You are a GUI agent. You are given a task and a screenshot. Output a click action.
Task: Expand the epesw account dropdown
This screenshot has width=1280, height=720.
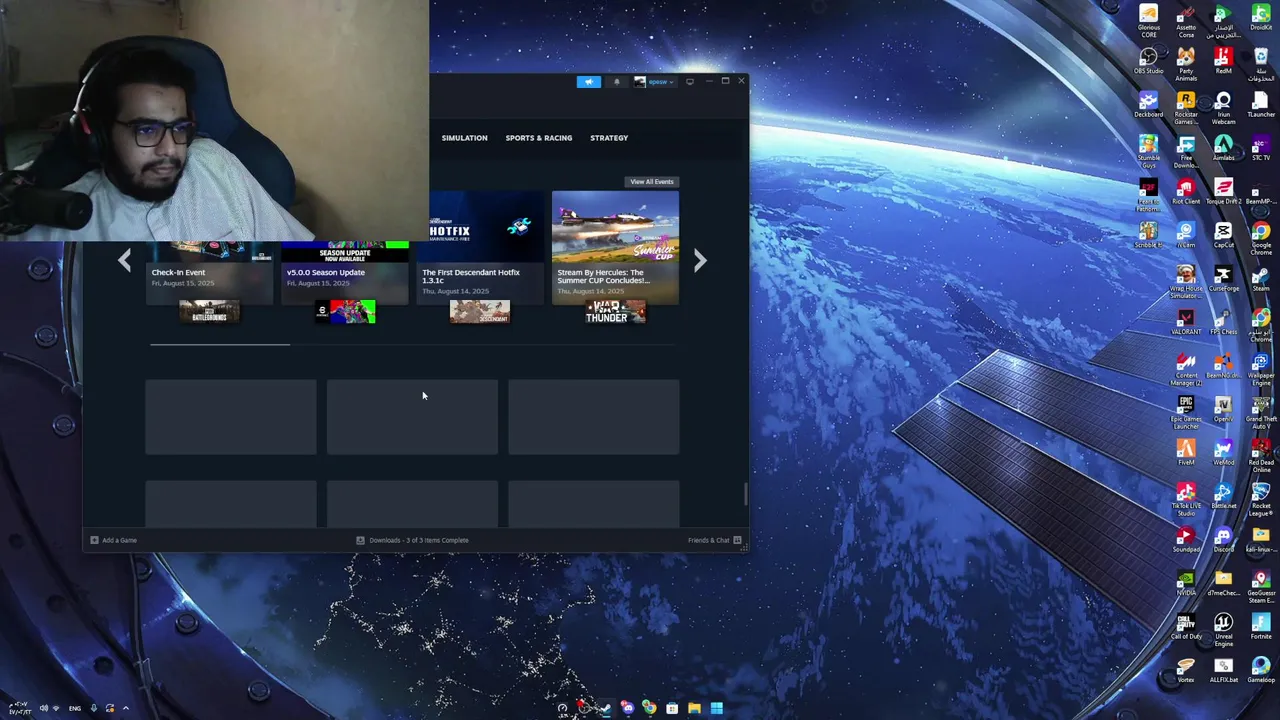(x=654, y=82)
